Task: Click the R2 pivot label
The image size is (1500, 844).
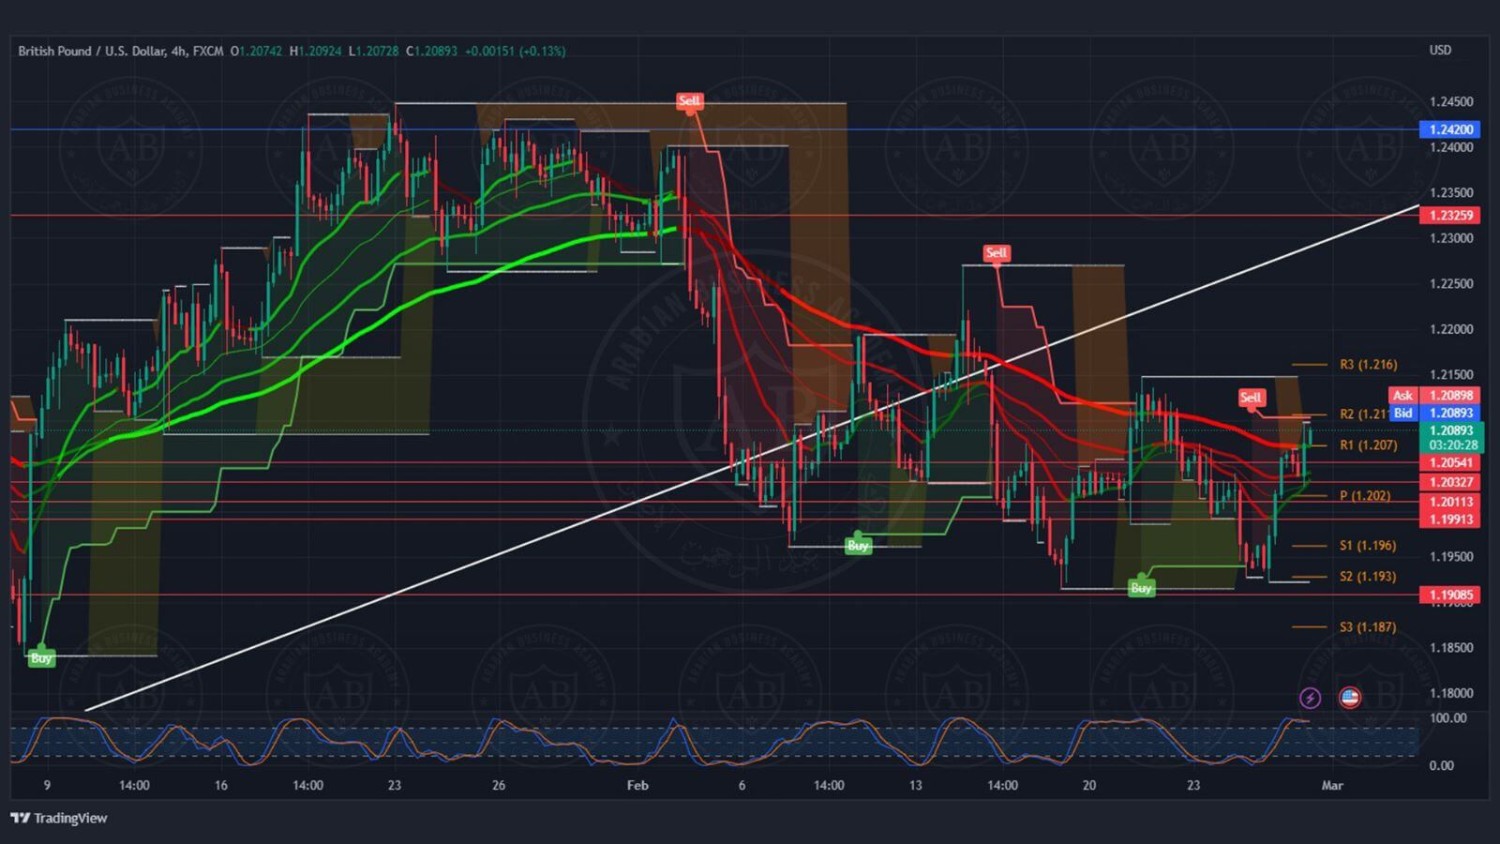Action: [x=1363, y=414]
